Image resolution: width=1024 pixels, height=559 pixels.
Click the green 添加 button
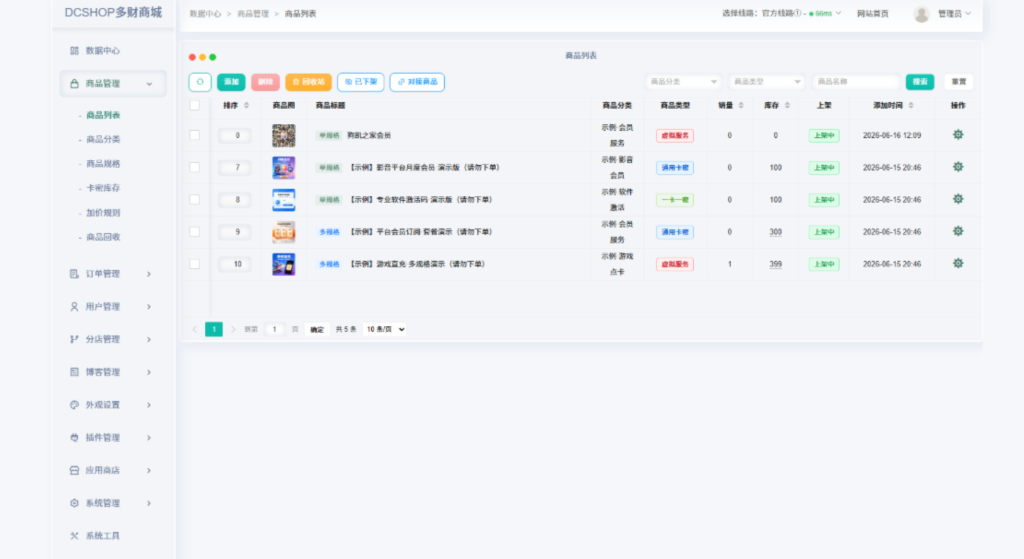[231, 82]
